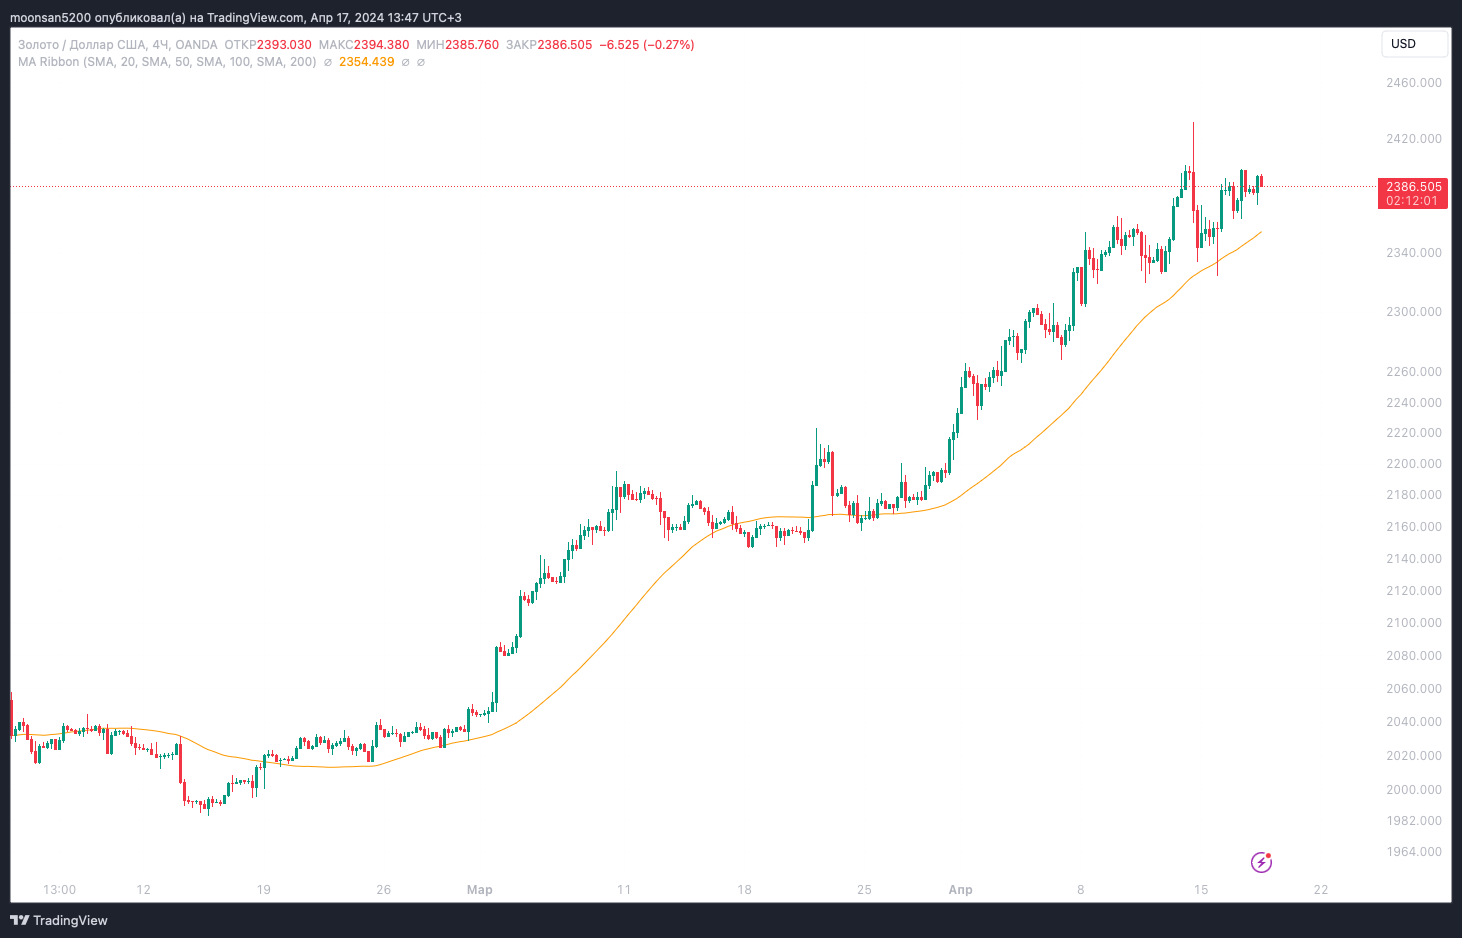Click the 11 date axis label
This screenshot has width=1462, height=938.
click(x=624, y=890)
